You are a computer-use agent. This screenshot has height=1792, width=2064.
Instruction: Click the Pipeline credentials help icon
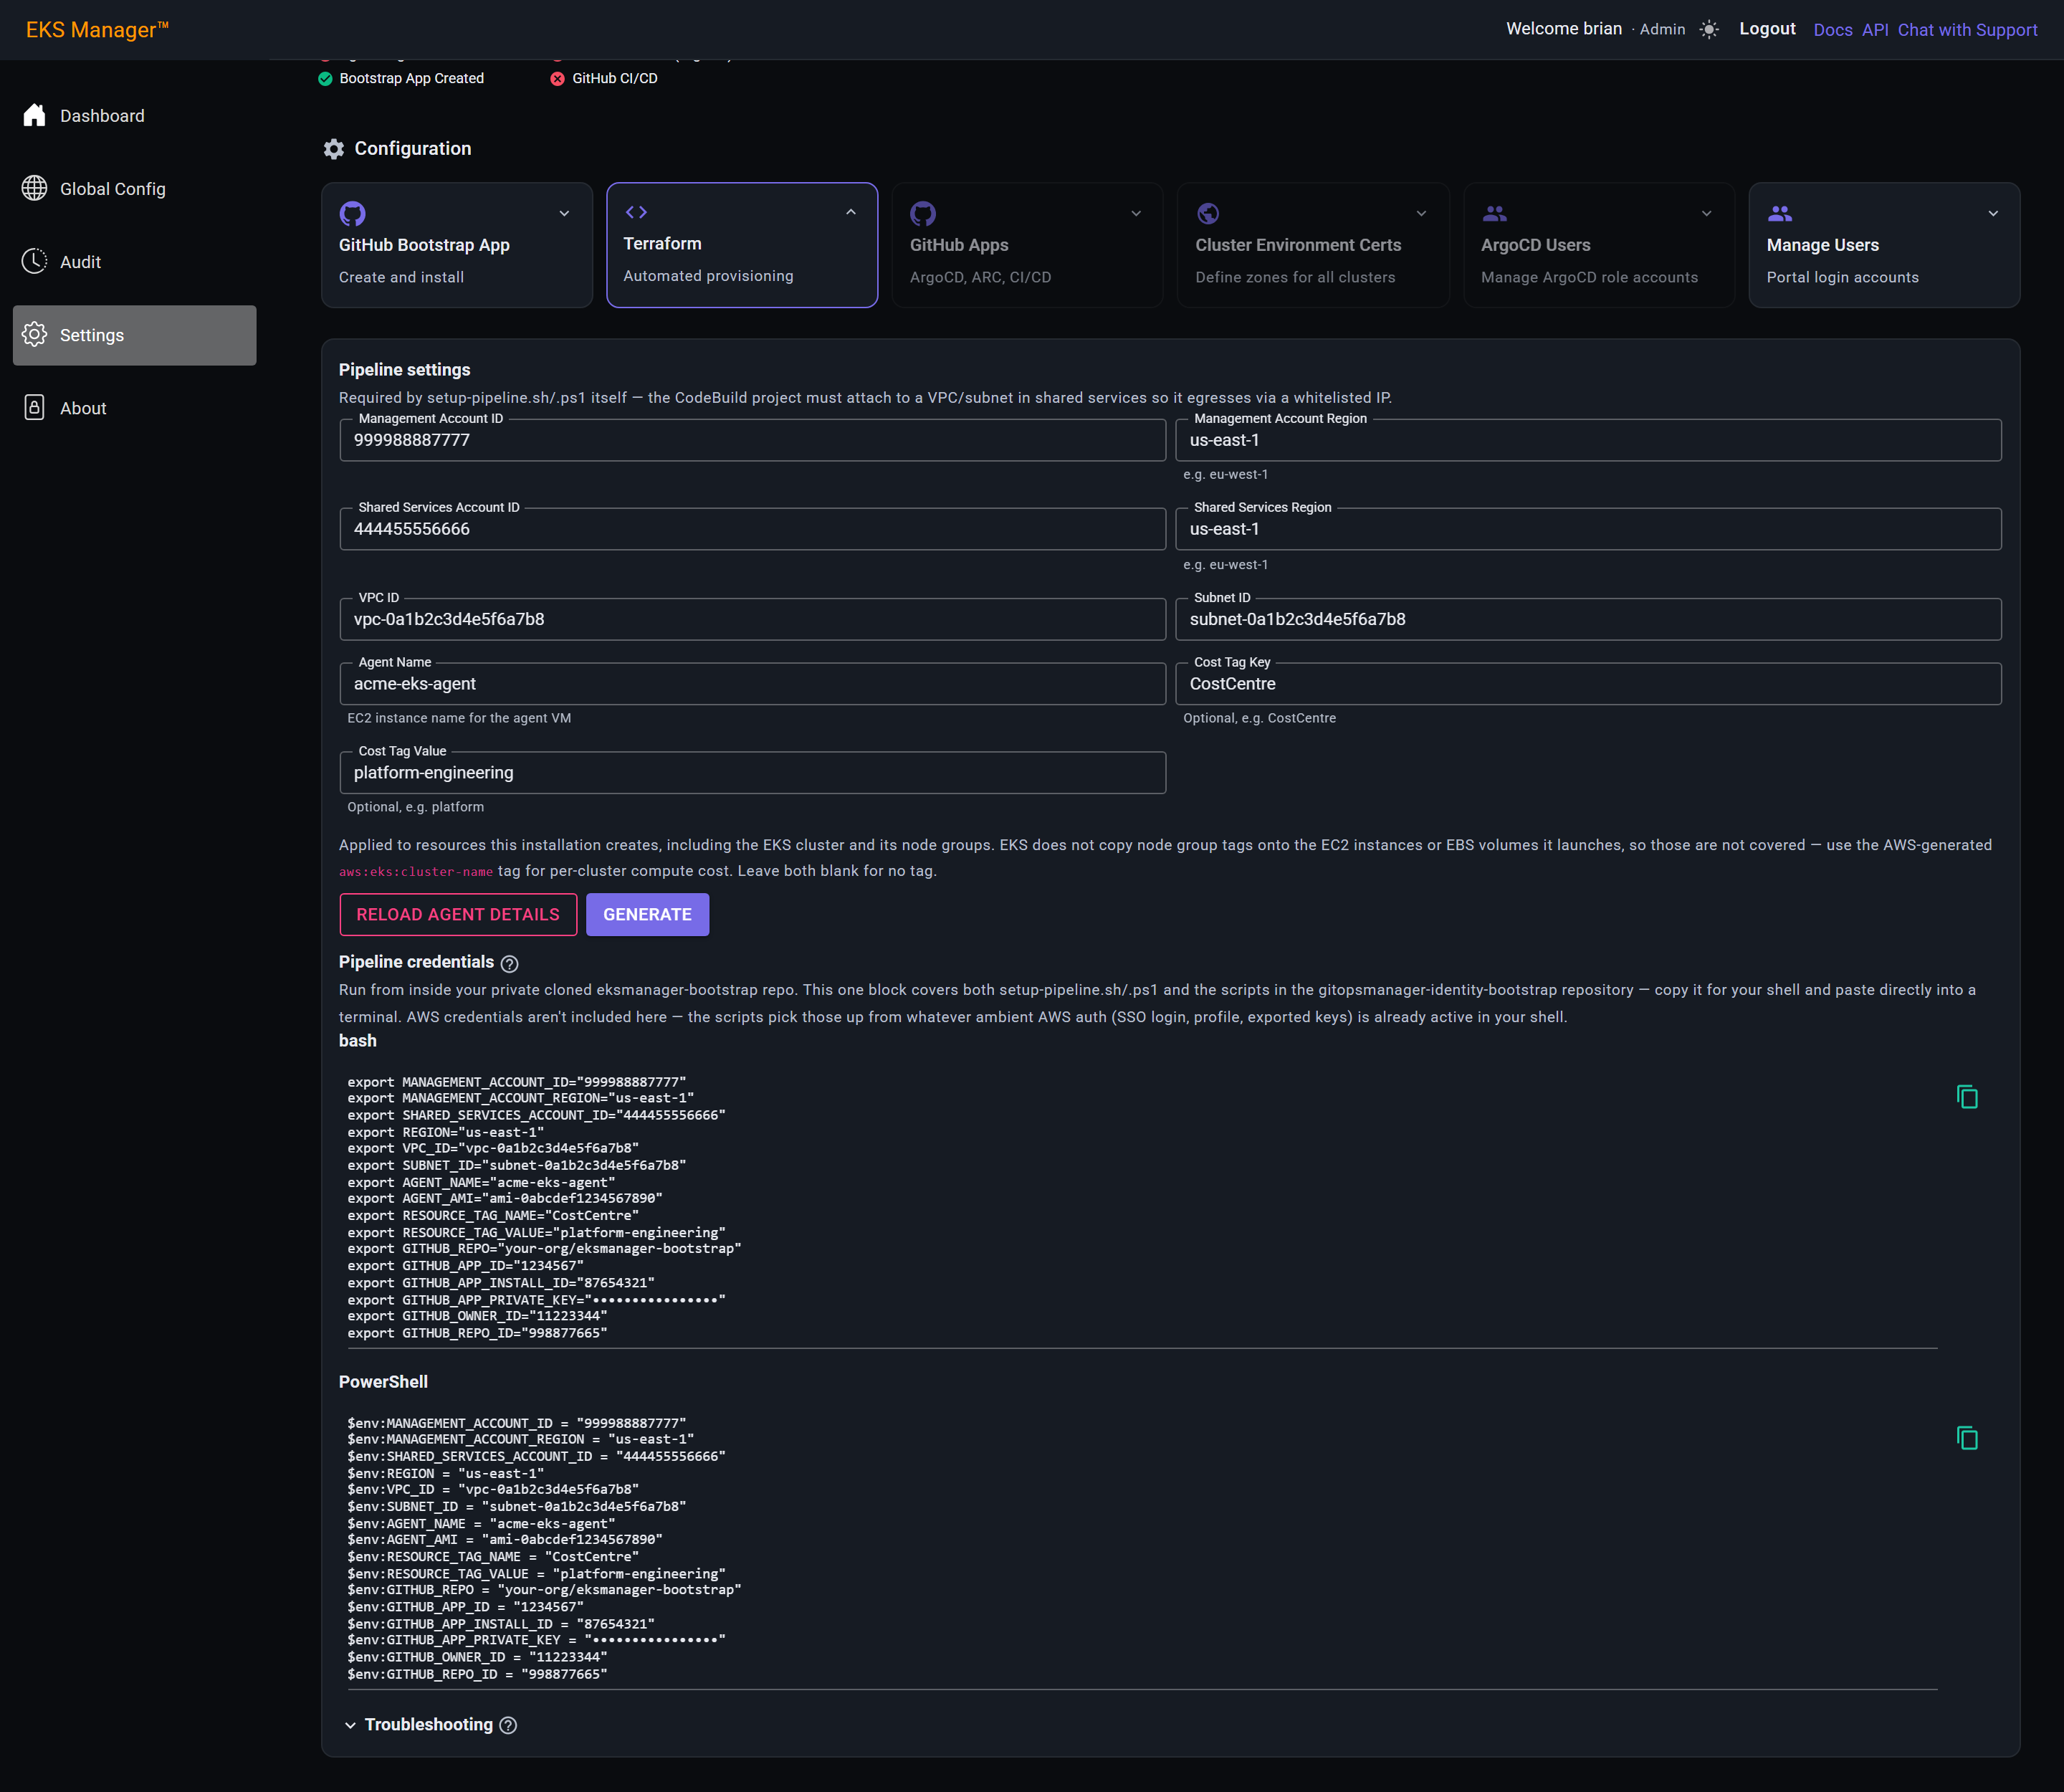pyautogui.click(x=509, y=964)
